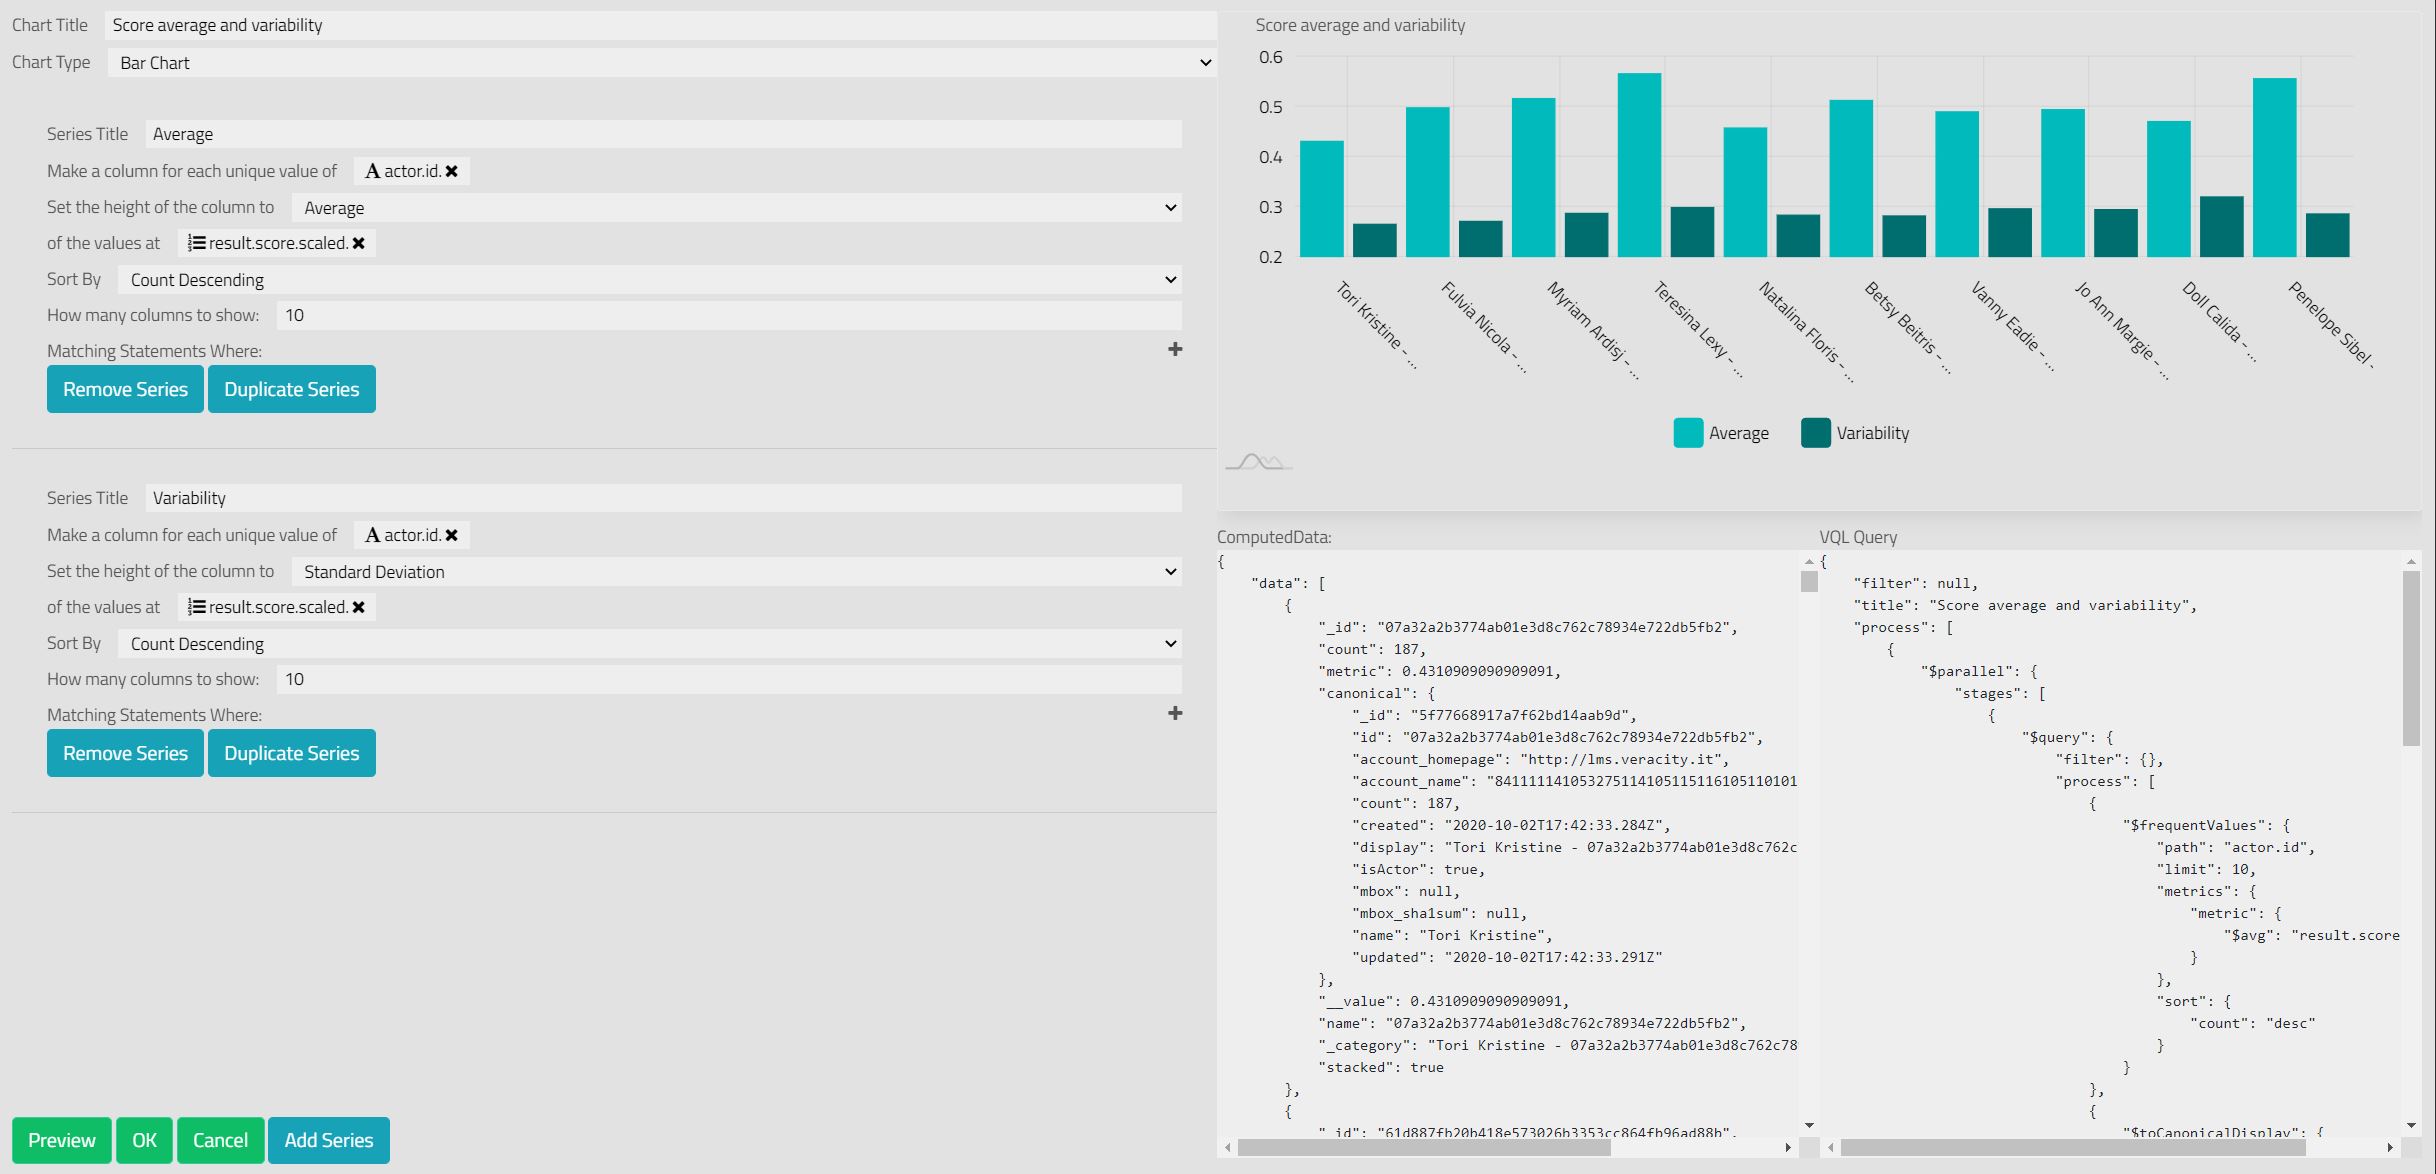Image resolution: width=2436 pixels, height=1174 pixels.
Task: Add matching statement filter to Average series
Action: [1175, 349]
